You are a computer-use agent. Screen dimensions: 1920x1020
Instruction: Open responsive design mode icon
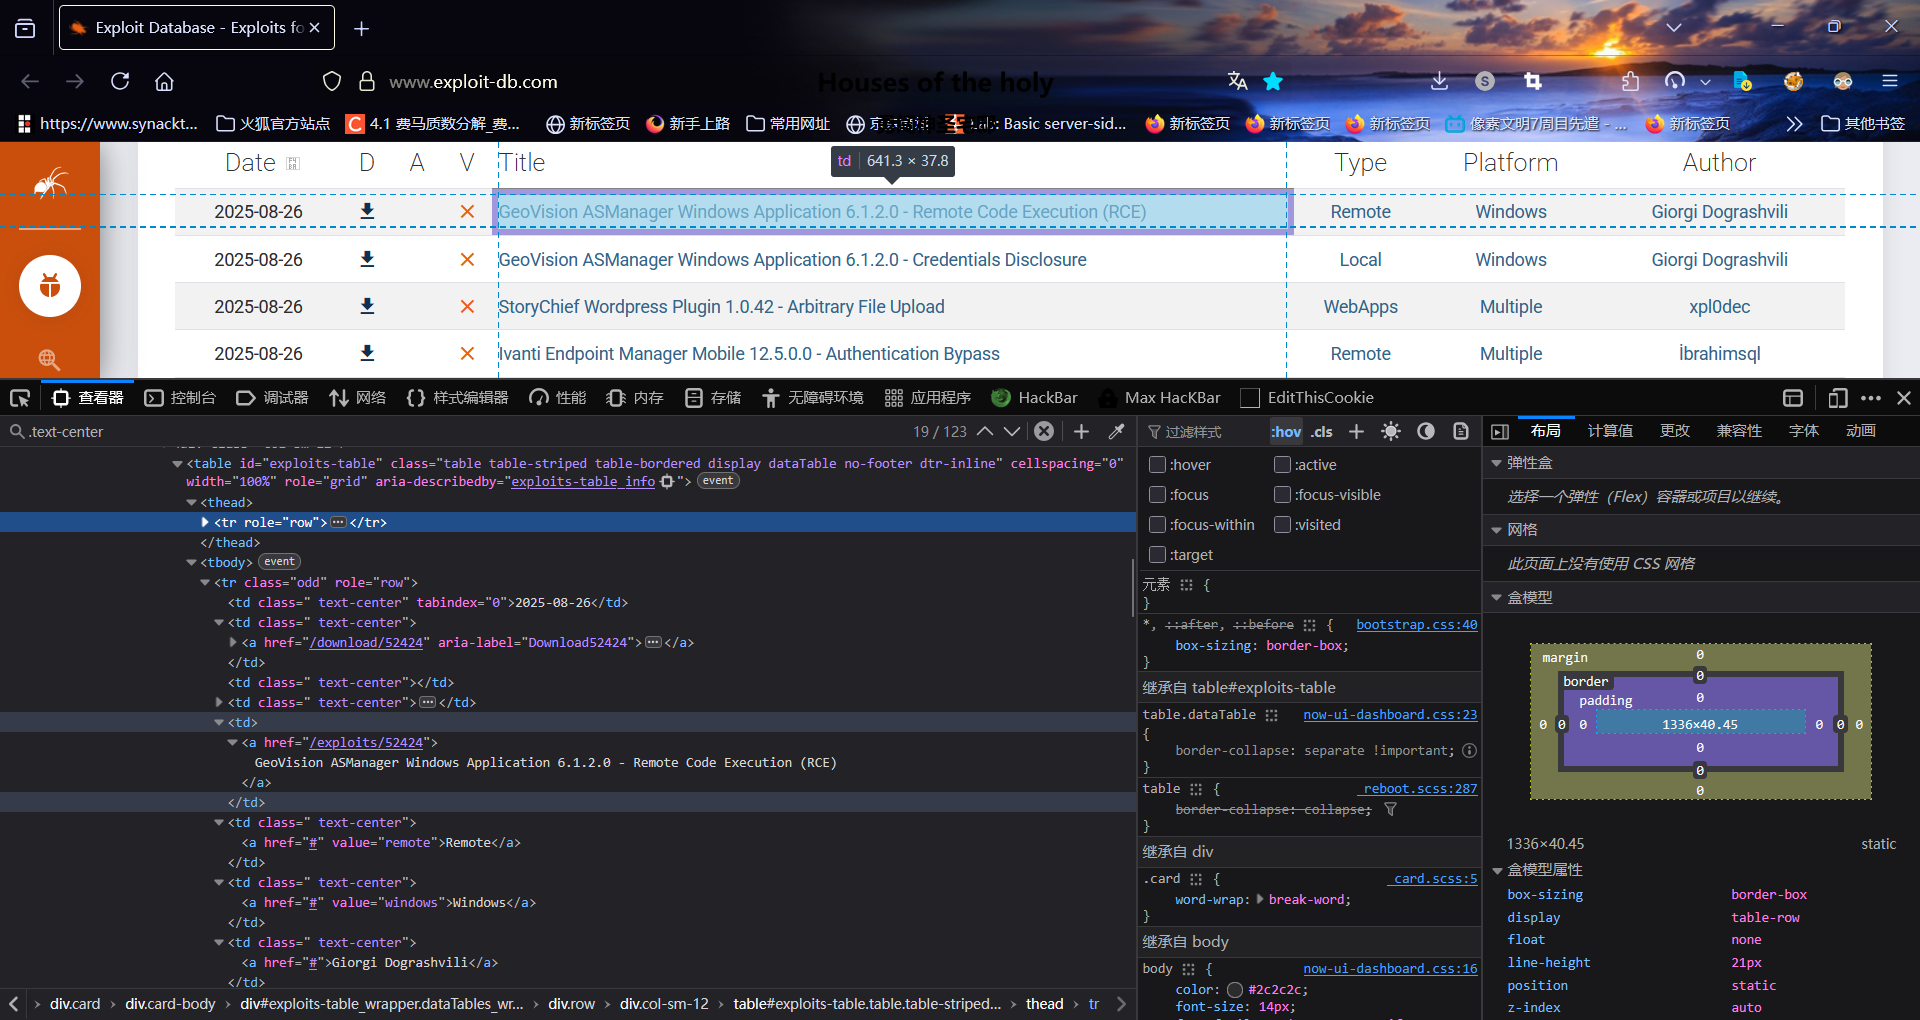coord(1837,398)
